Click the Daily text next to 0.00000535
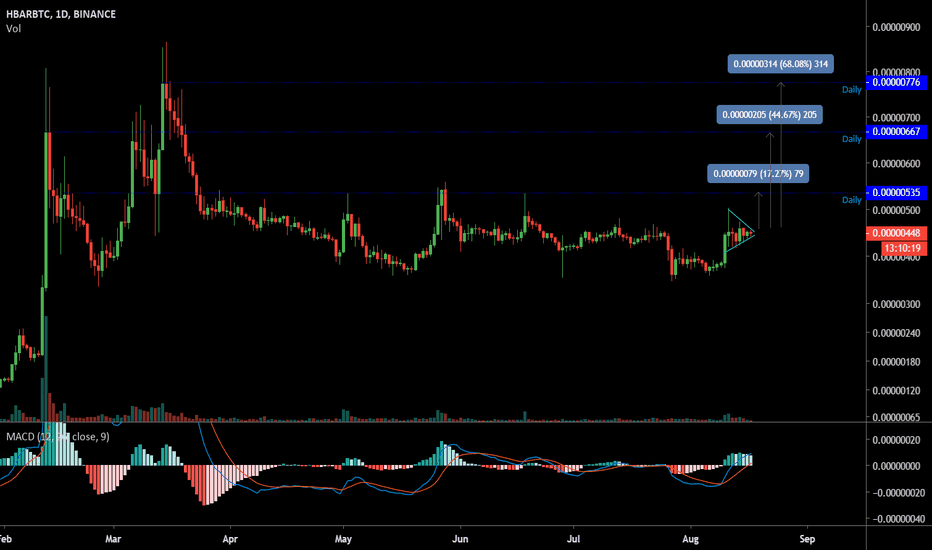The image size is (932, 550). click(x=852, y=200)
